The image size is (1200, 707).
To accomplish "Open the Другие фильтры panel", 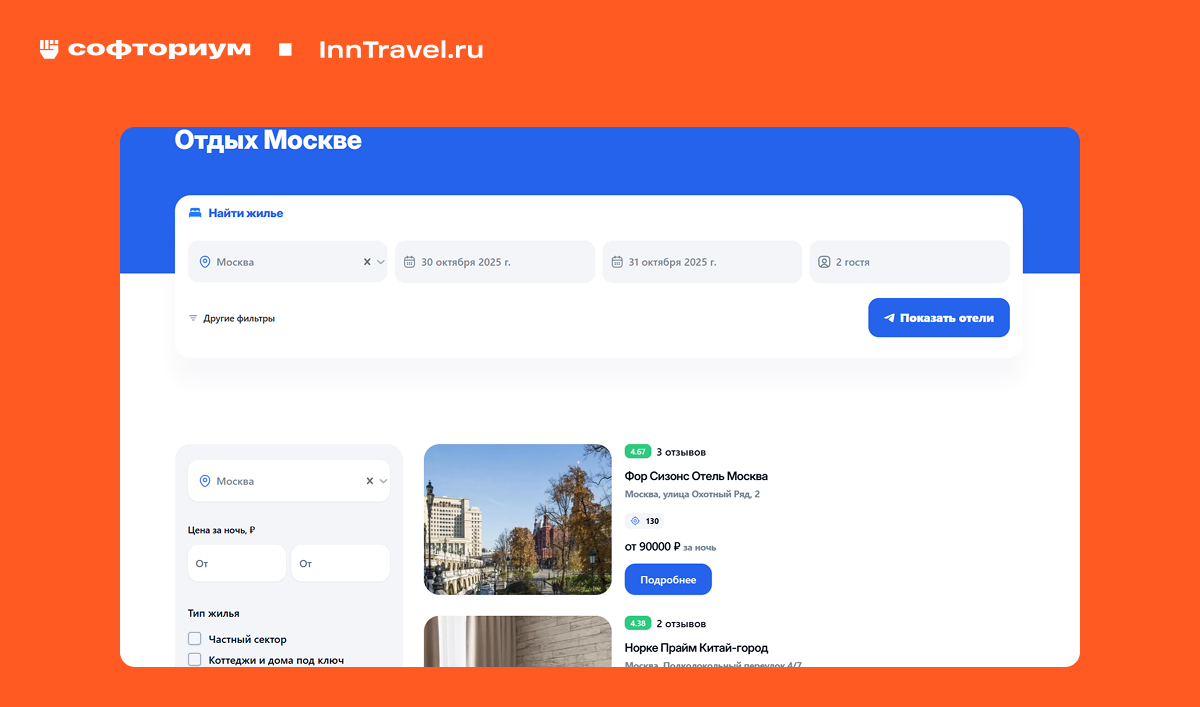I will click(240, 317).
